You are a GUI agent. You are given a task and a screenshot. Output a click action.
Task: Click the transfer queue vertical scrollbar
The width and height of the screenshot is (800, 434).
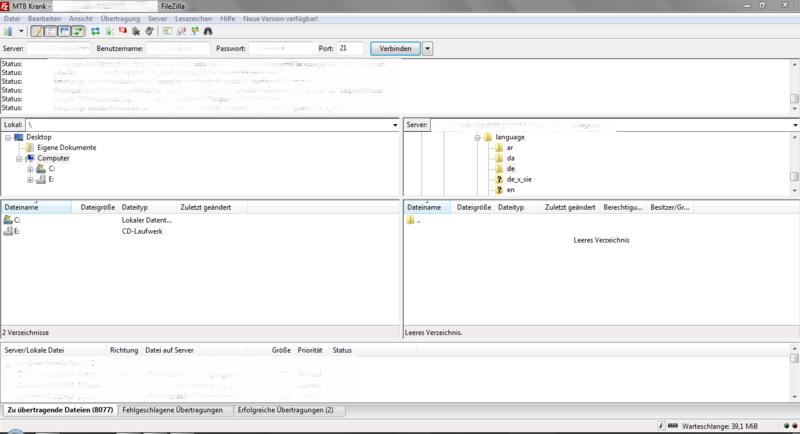coord(794,372)
